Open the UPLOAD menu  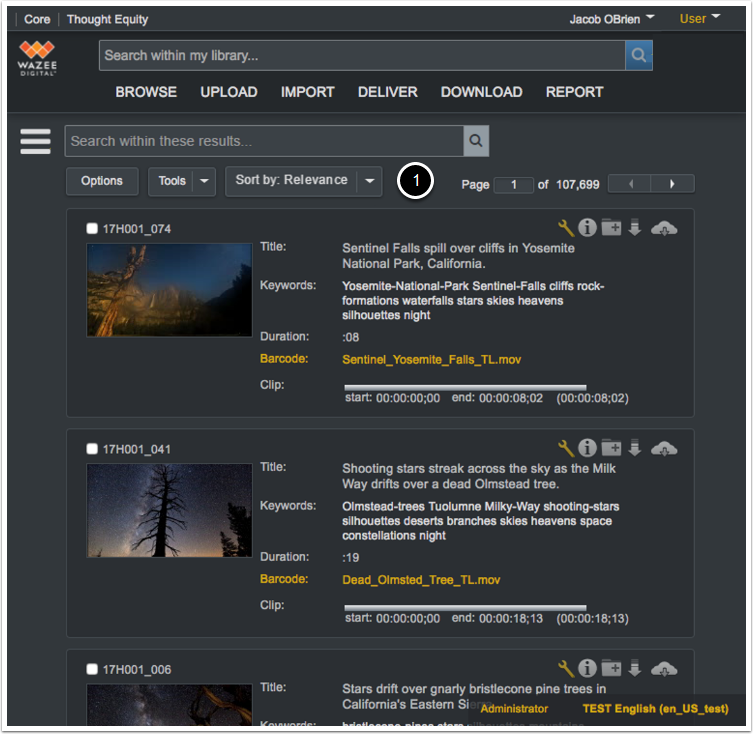pyautogui.click(x=229, y=92)
